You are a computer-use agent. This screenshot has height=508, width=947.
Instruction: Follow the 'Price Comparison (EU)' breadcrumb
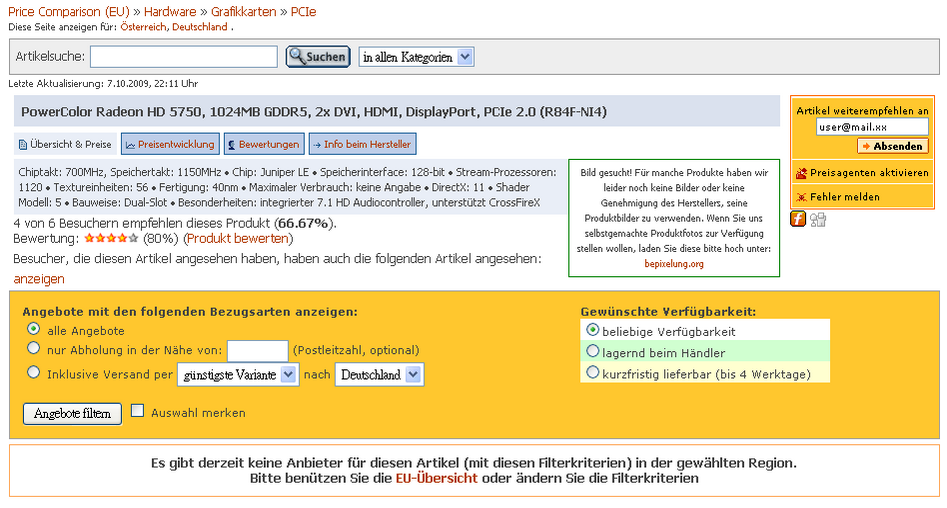[x=69, y=11]
